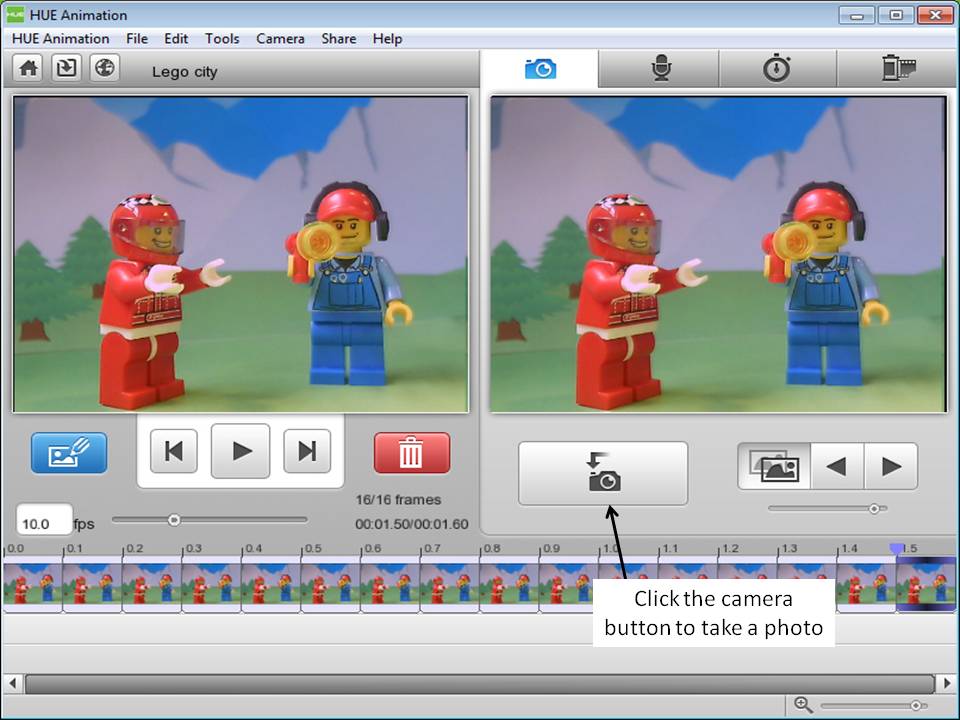Select the timeline frame at 0.3

tap(212, 587)
